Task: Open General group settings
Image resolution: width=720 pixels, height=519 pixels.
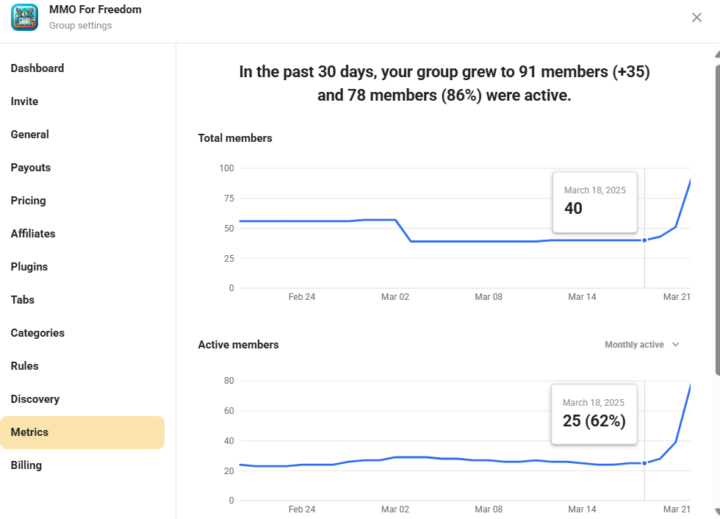Action: click(x=30, y=135)
